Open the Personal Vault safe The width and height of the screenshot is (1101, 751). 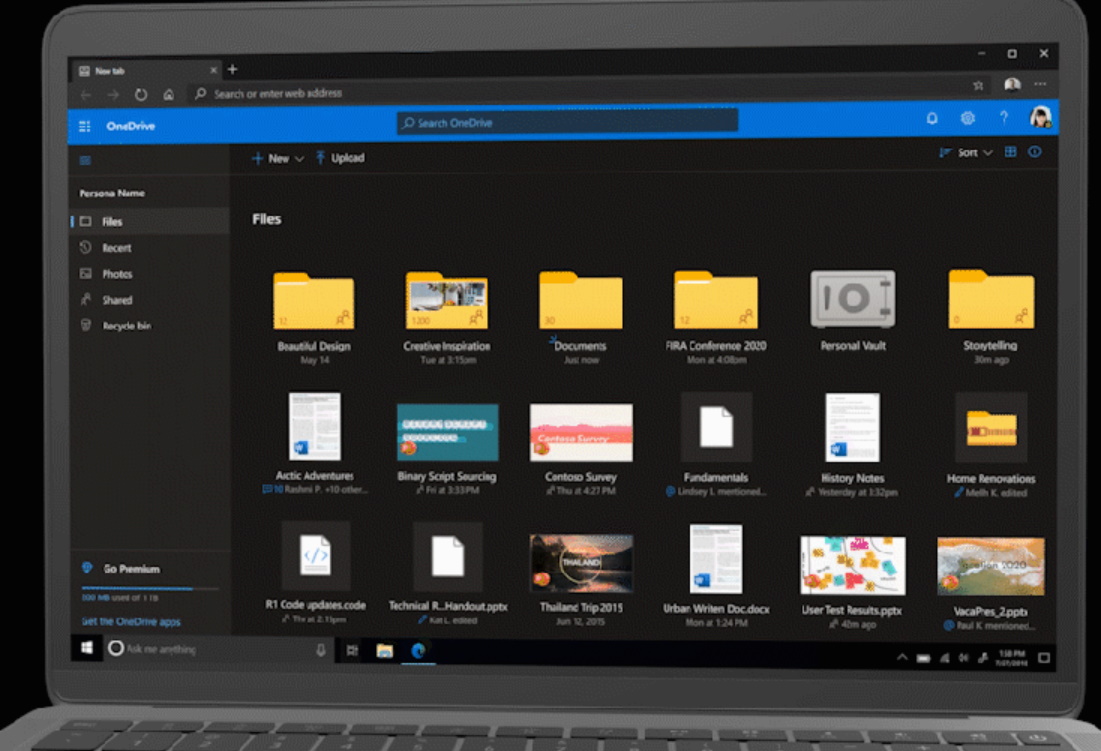click(852, 300)
